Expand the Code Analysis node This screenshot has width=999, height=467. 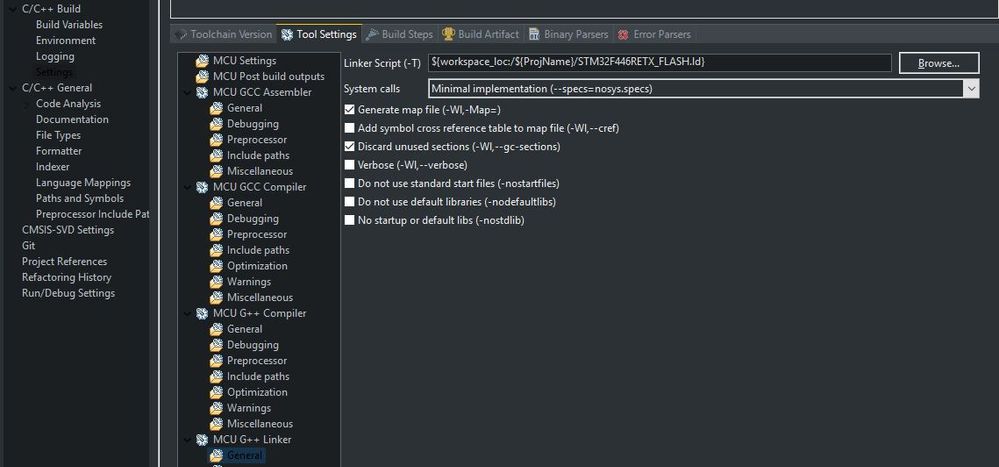(27, 104)
